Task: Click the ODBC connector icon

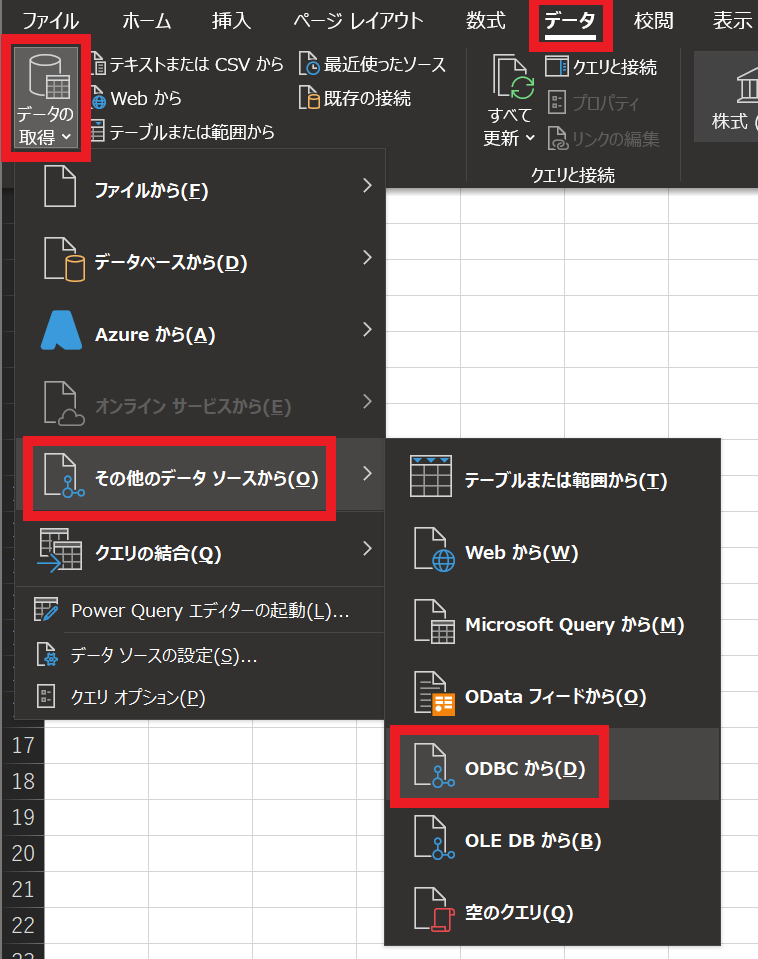Action: click(x=434, y=766)
